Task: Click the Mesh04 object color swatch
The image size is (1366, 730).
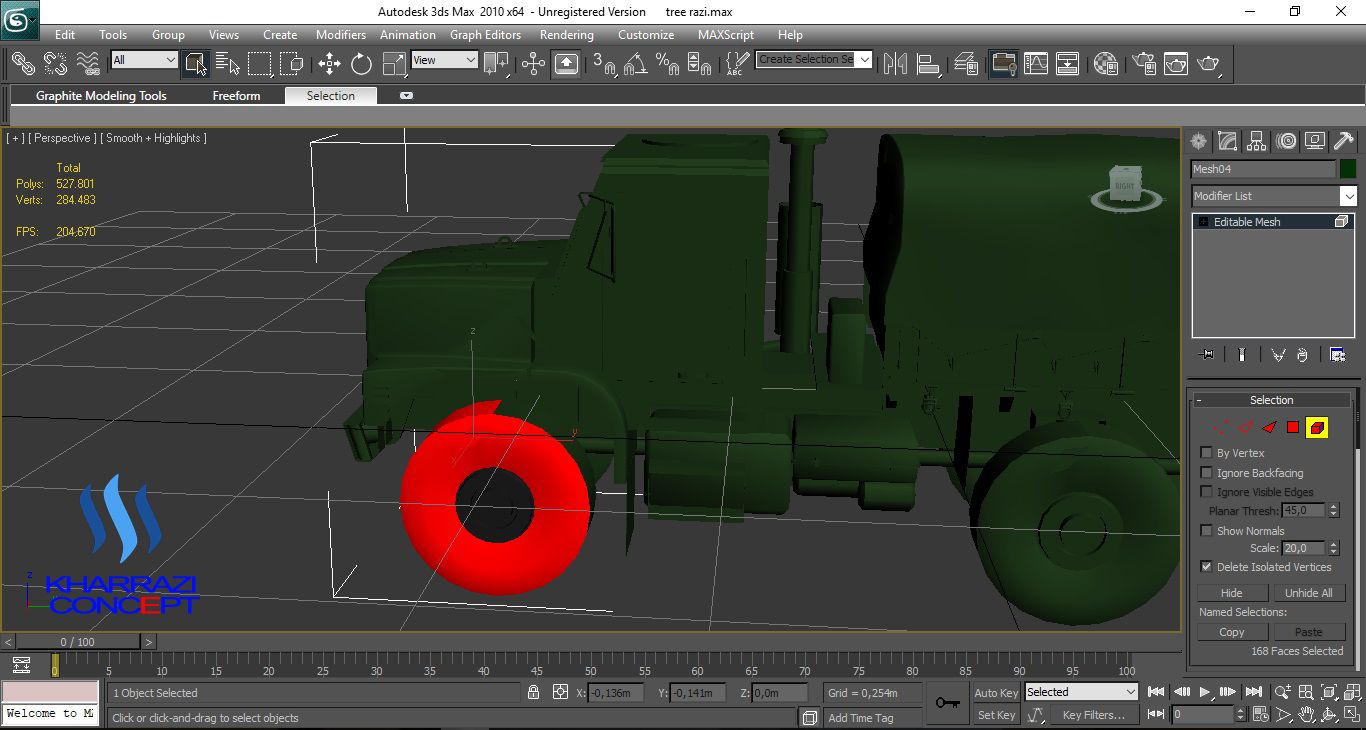Action: (1348, 169)
